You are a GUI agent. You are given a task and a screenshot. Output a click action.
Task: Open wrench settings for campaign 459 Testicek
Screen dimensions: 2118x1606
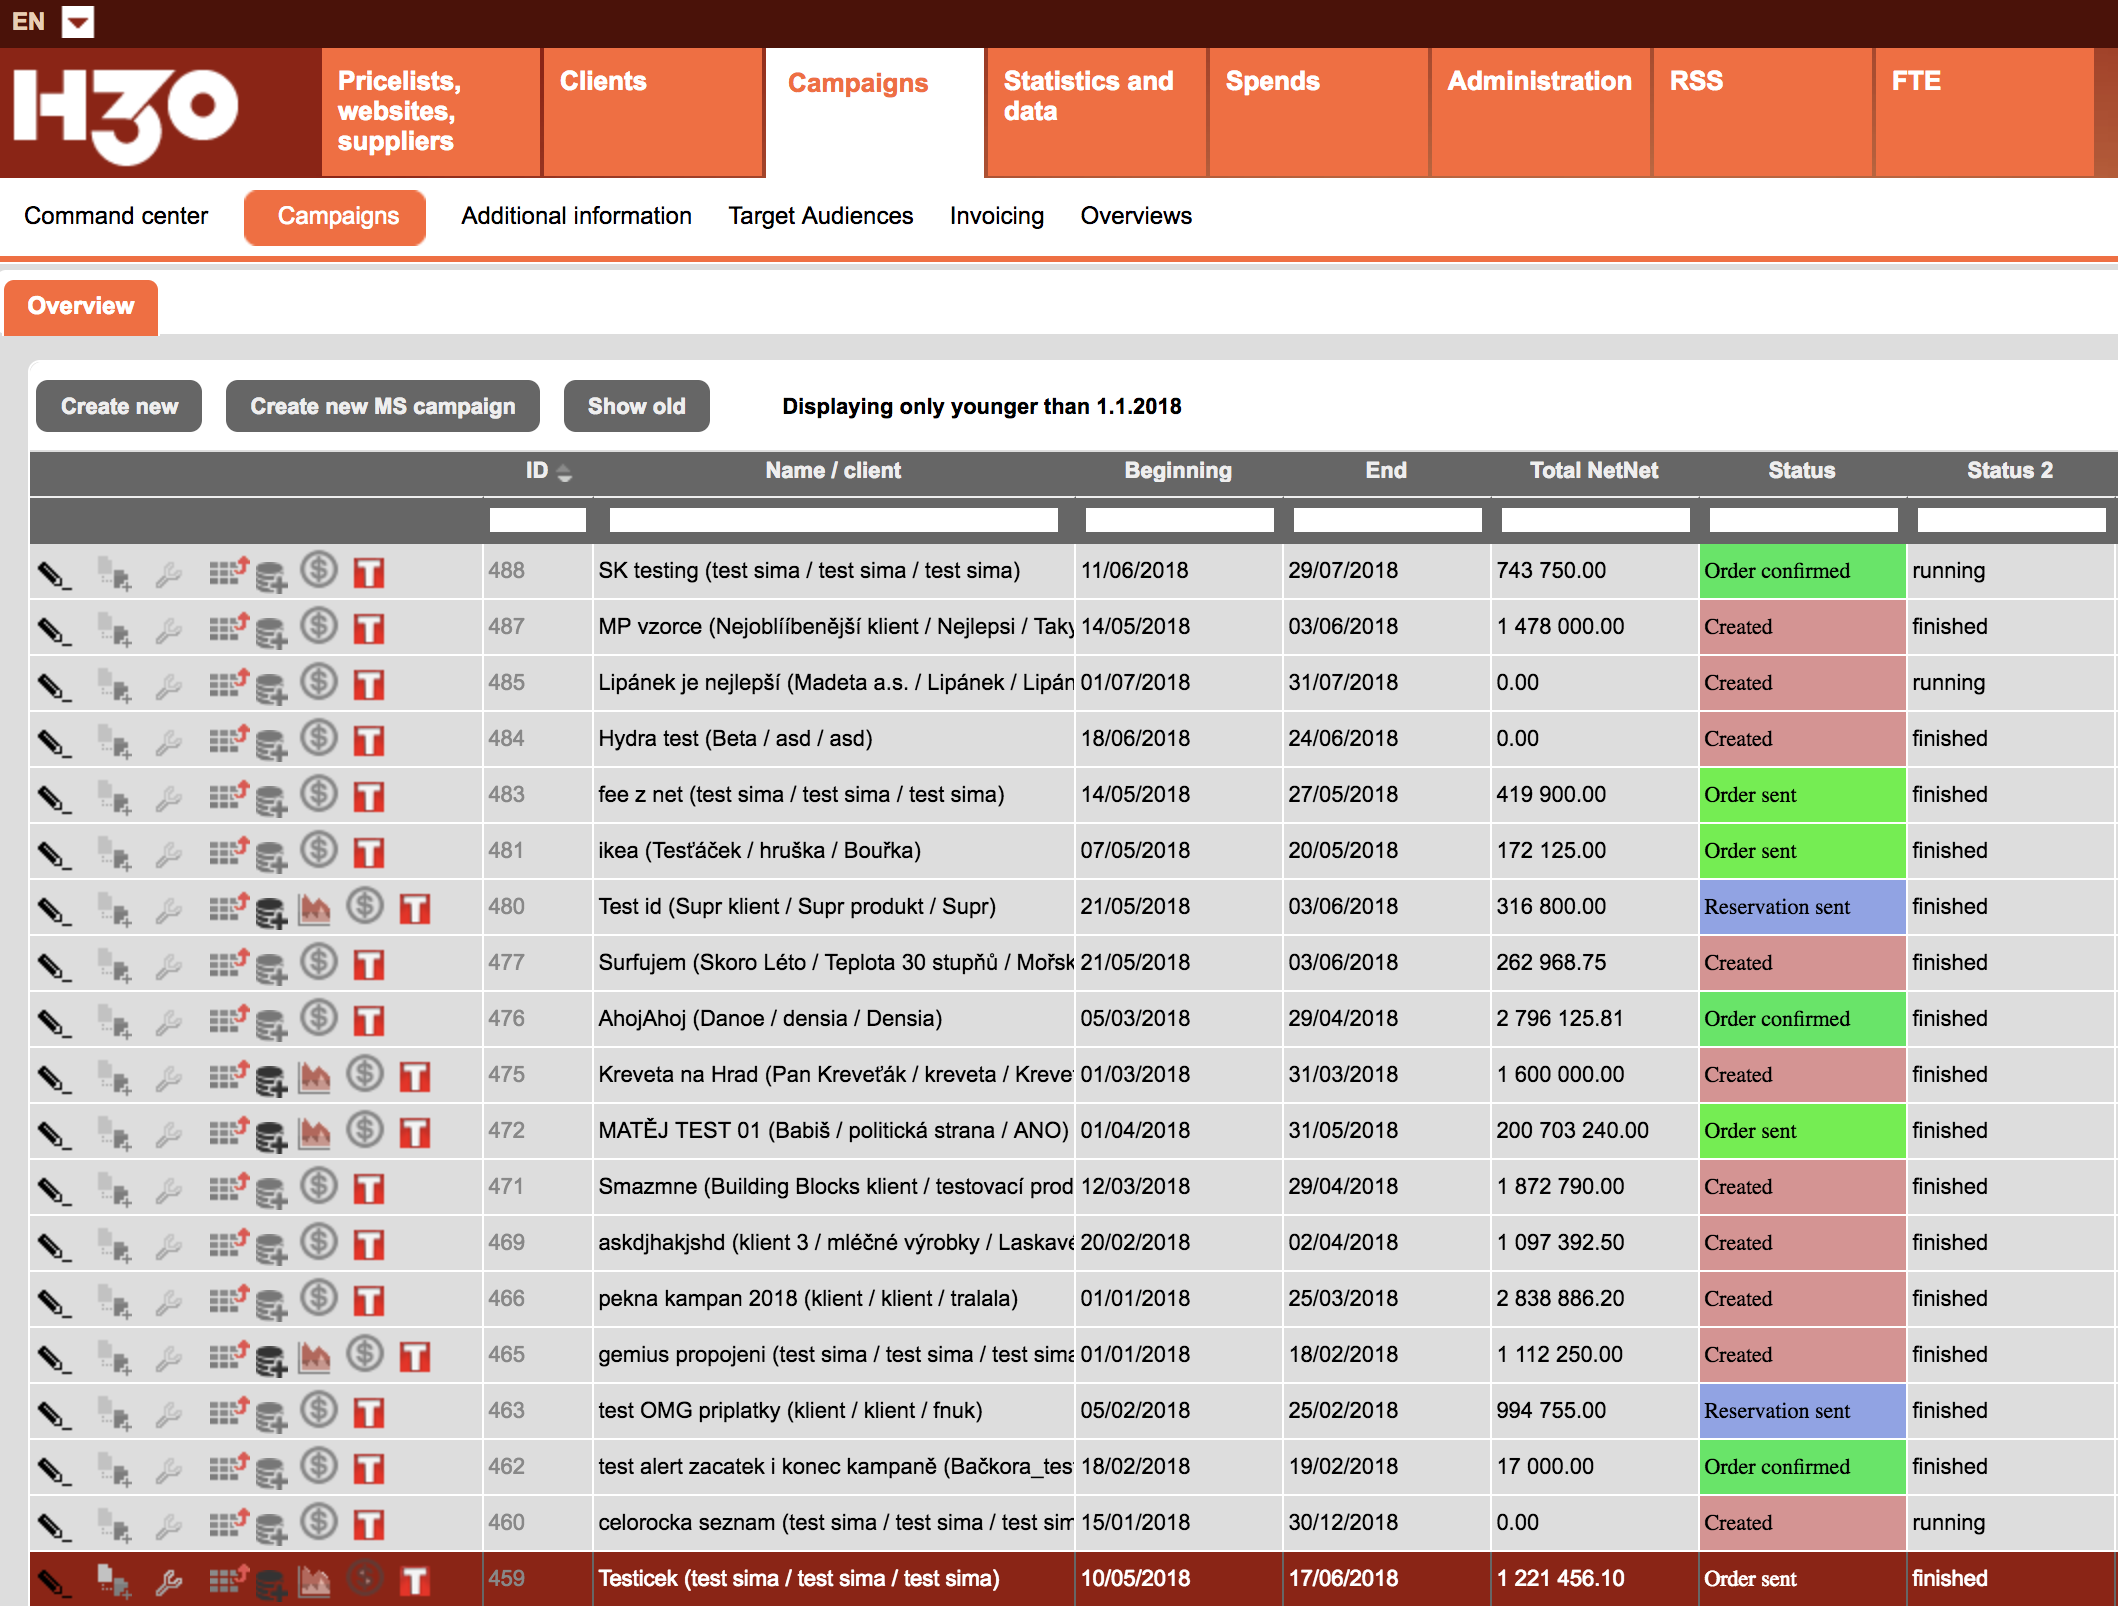click(169, 1583)
